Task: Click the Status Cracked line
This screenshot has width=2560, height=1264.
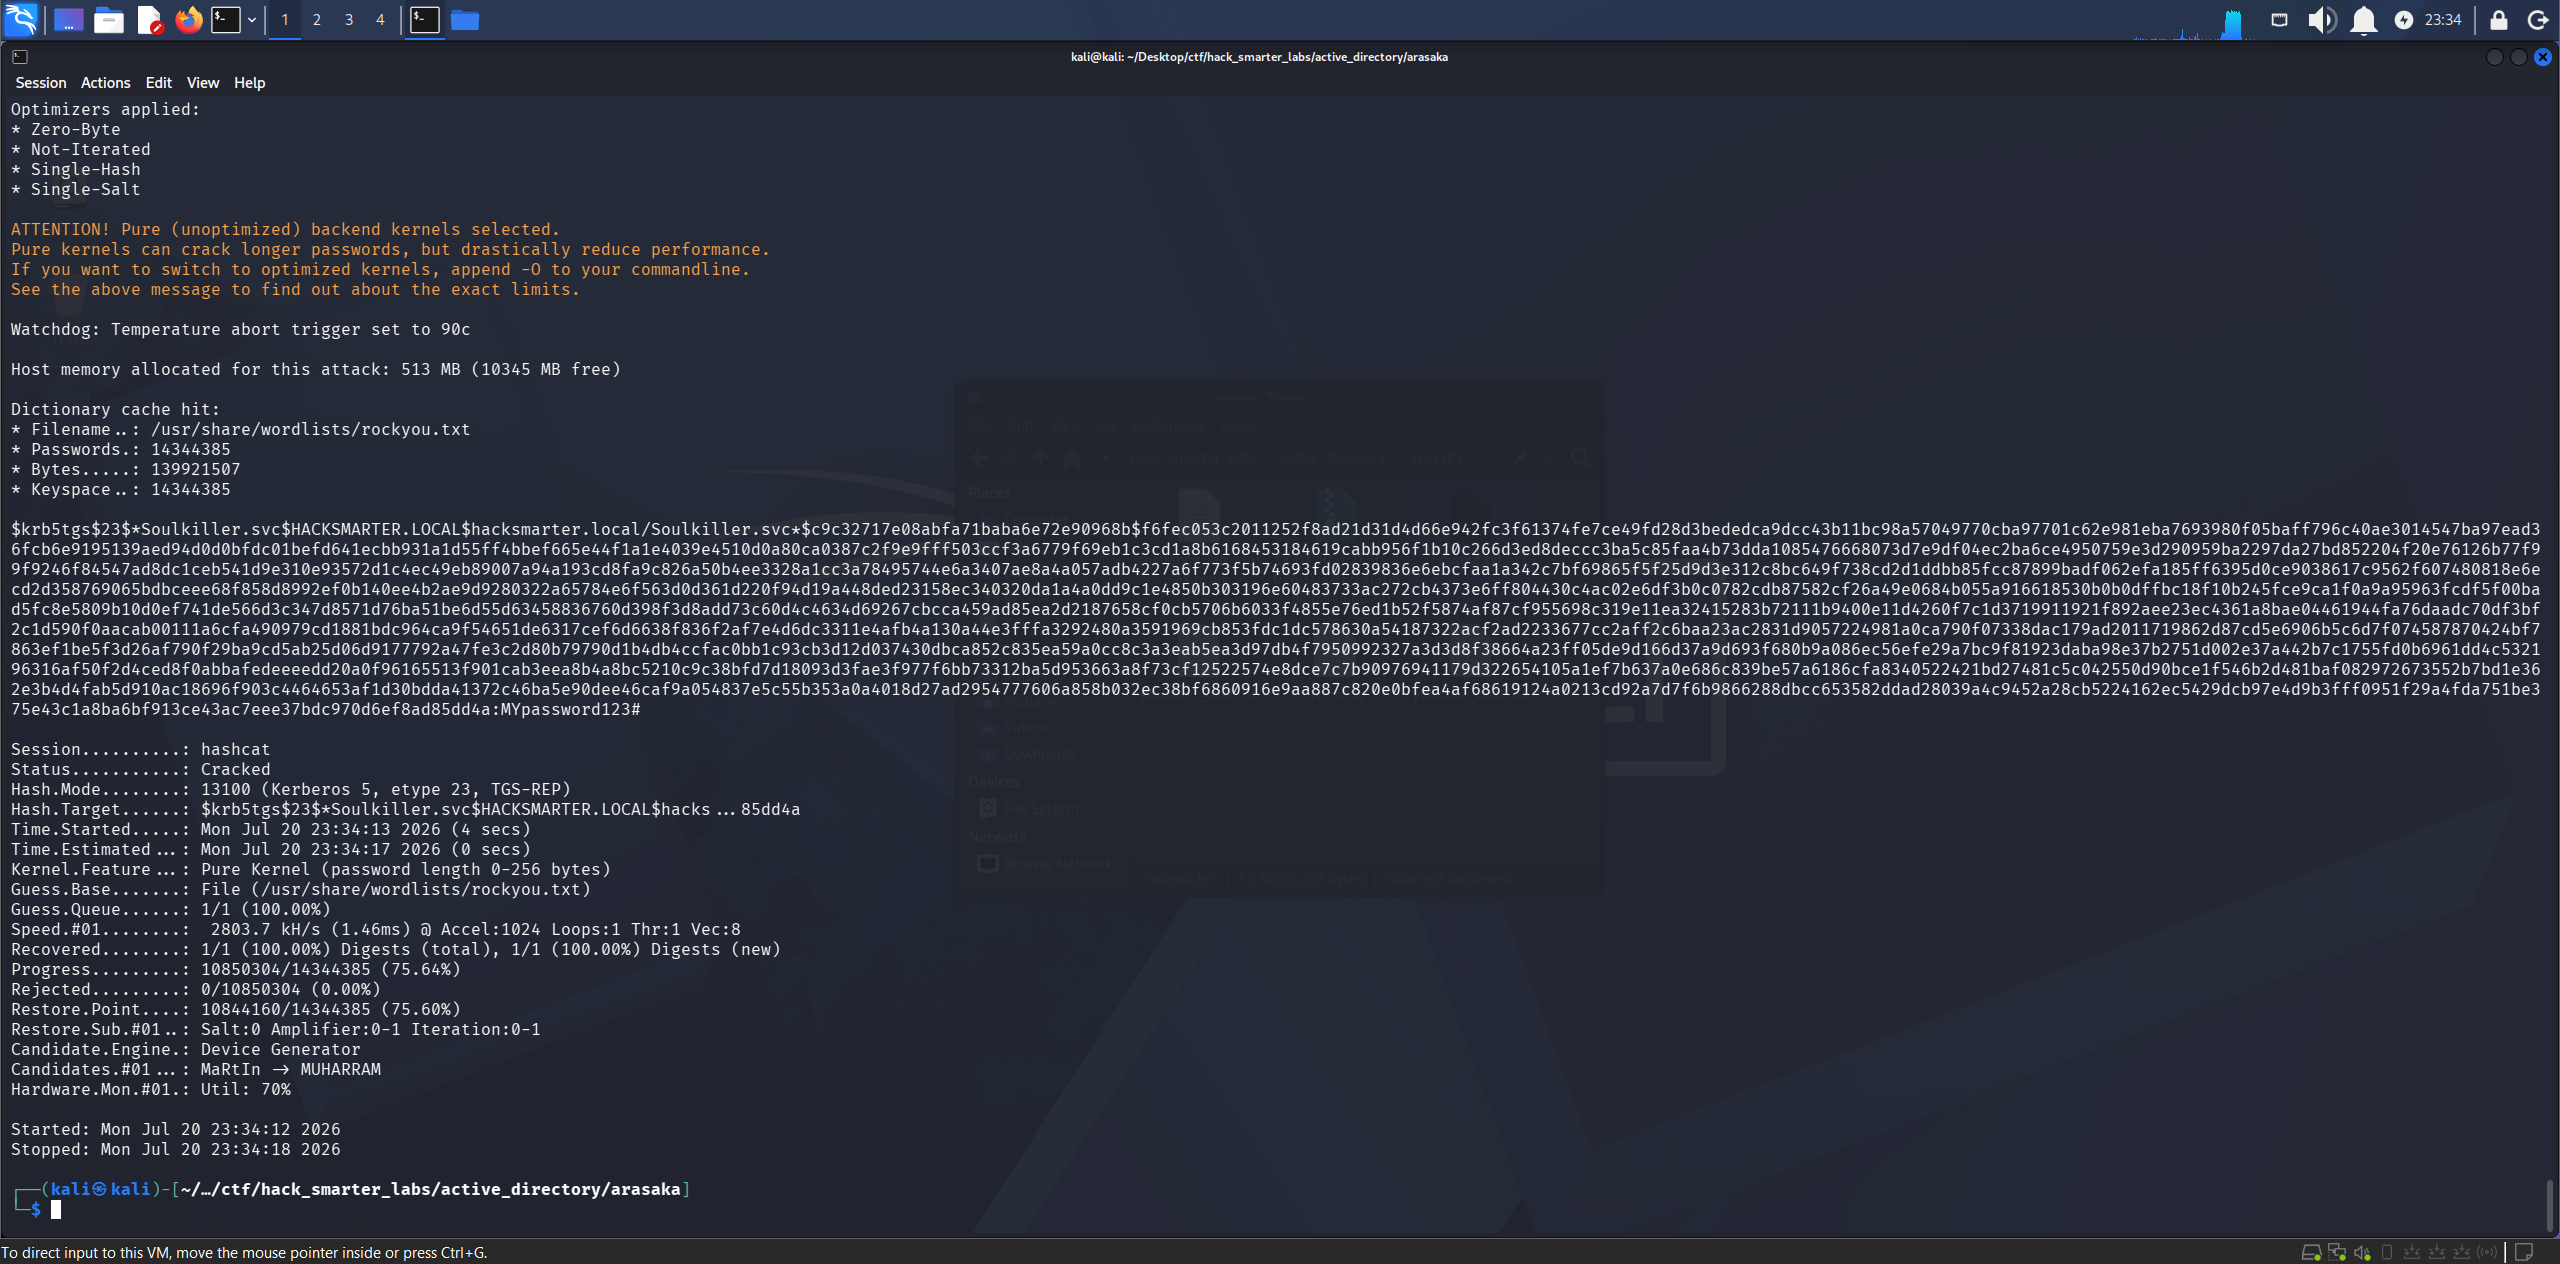Action: click(x=141, y=769)
